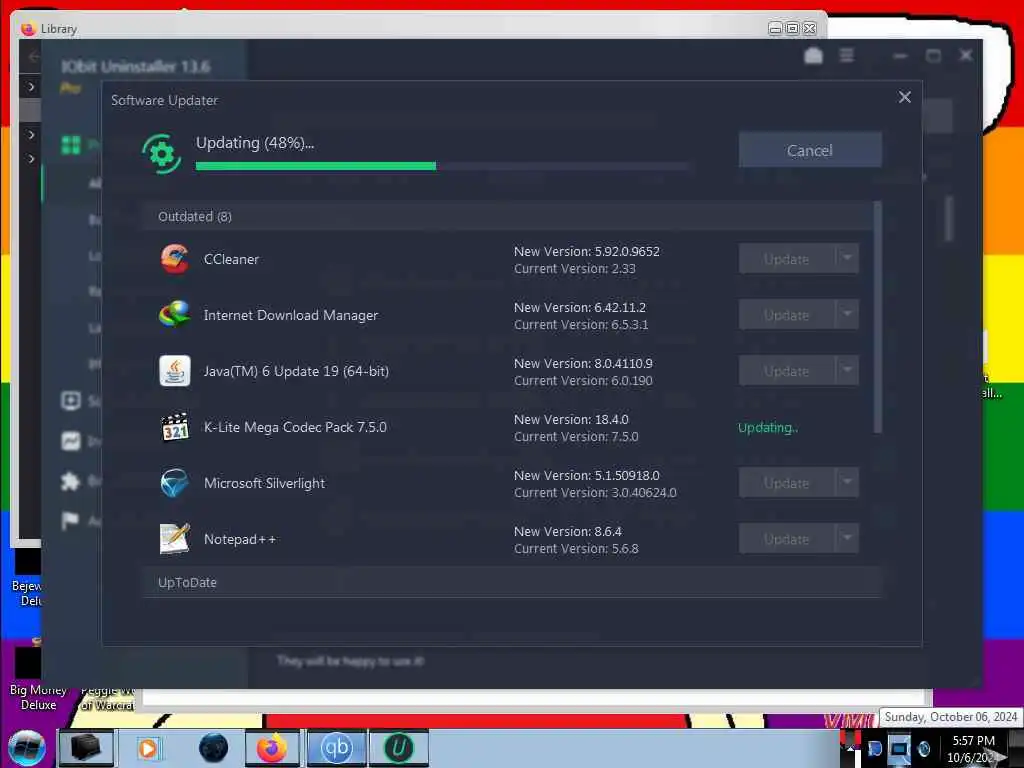Open Microsoft Silverlight update dropdown arrow
1024x768 pixels.
(847, 483)
